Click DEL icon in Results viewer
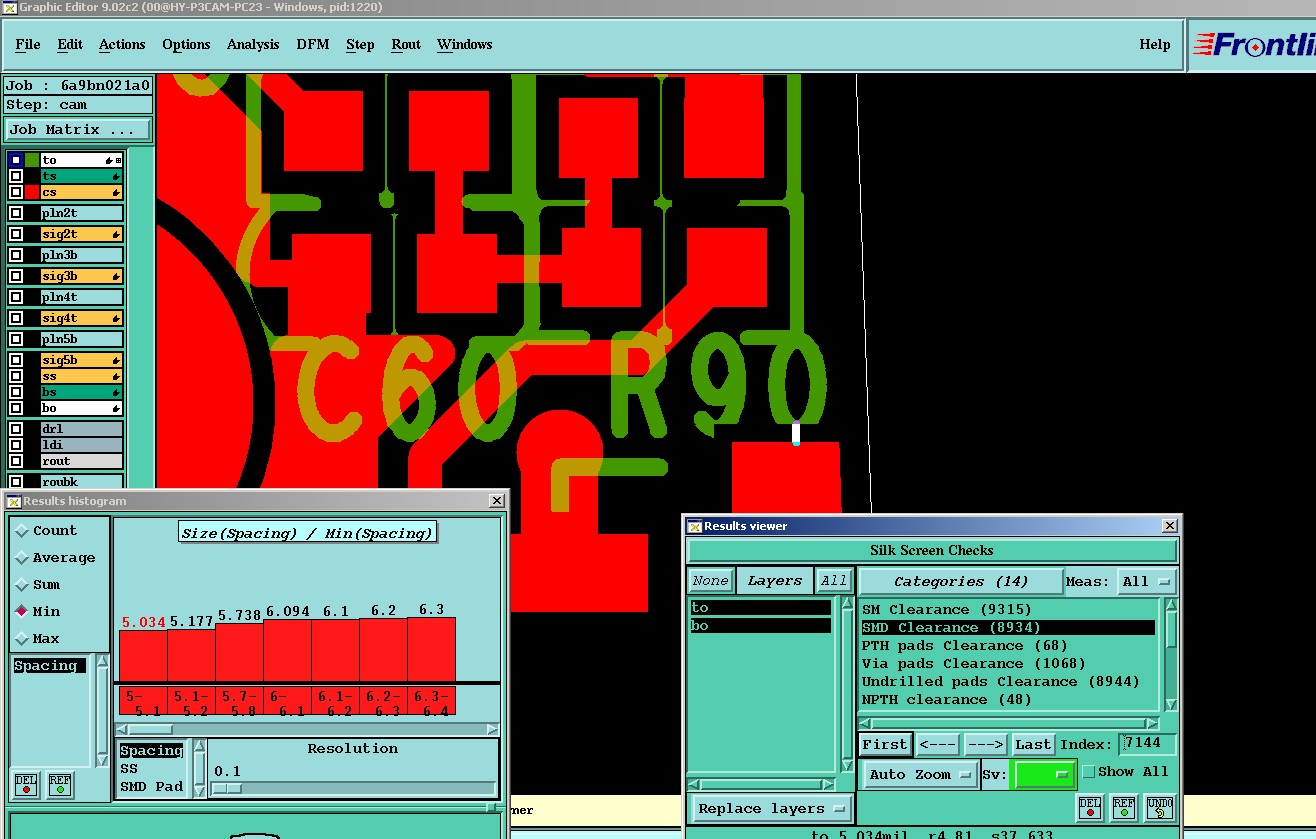Viewport: 1316px width, 839px height. 1090,807
